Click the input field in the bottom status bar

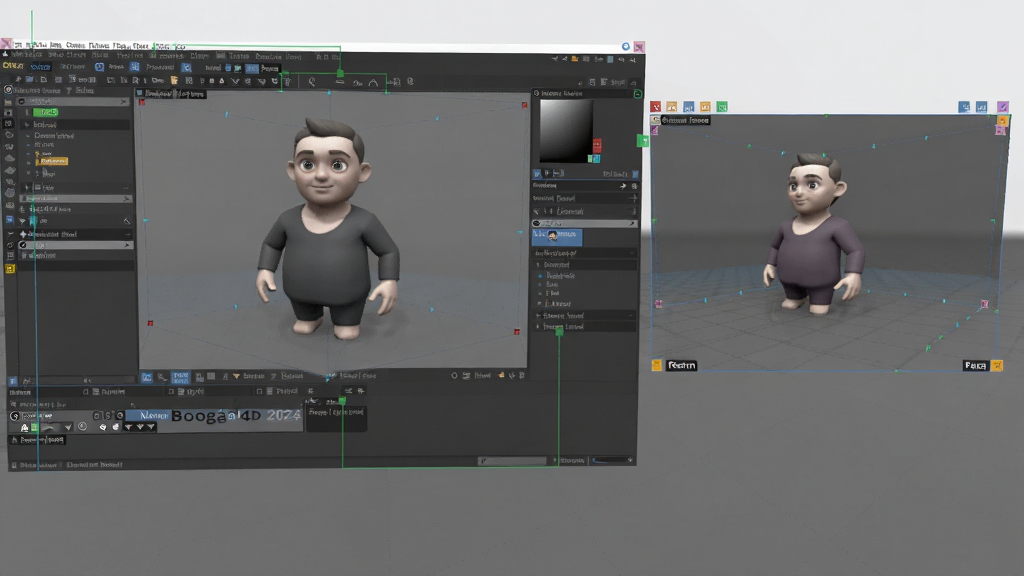[512, 461]
